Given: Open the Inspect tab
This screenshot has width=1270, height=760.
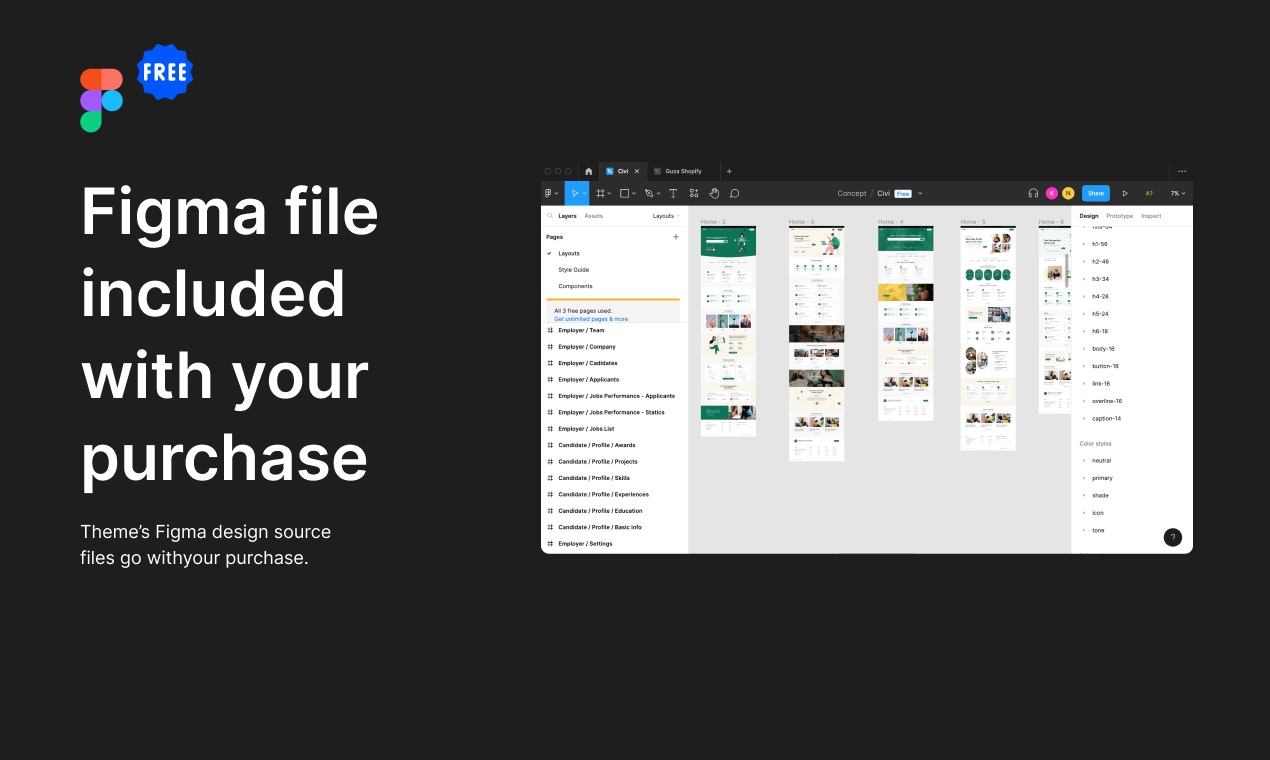Looking at the screenshot, I should coord(1151,216).
